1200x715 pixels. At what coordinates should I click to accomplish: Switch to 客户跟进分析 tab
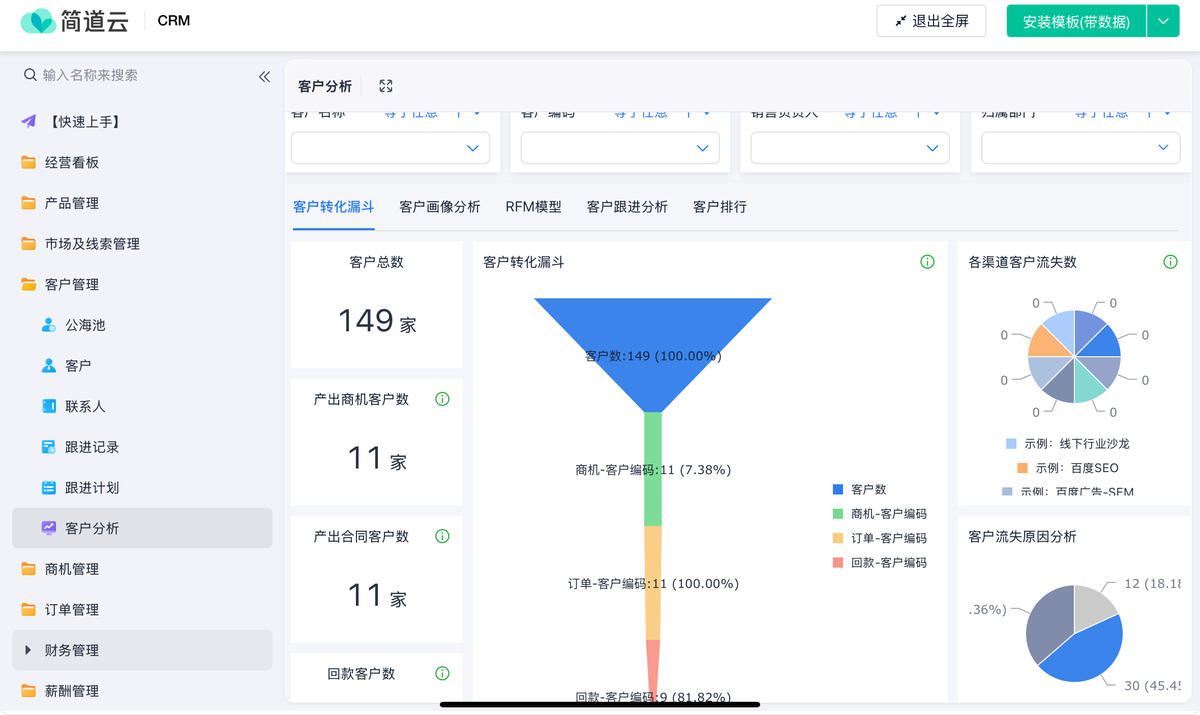pos(627,207)
